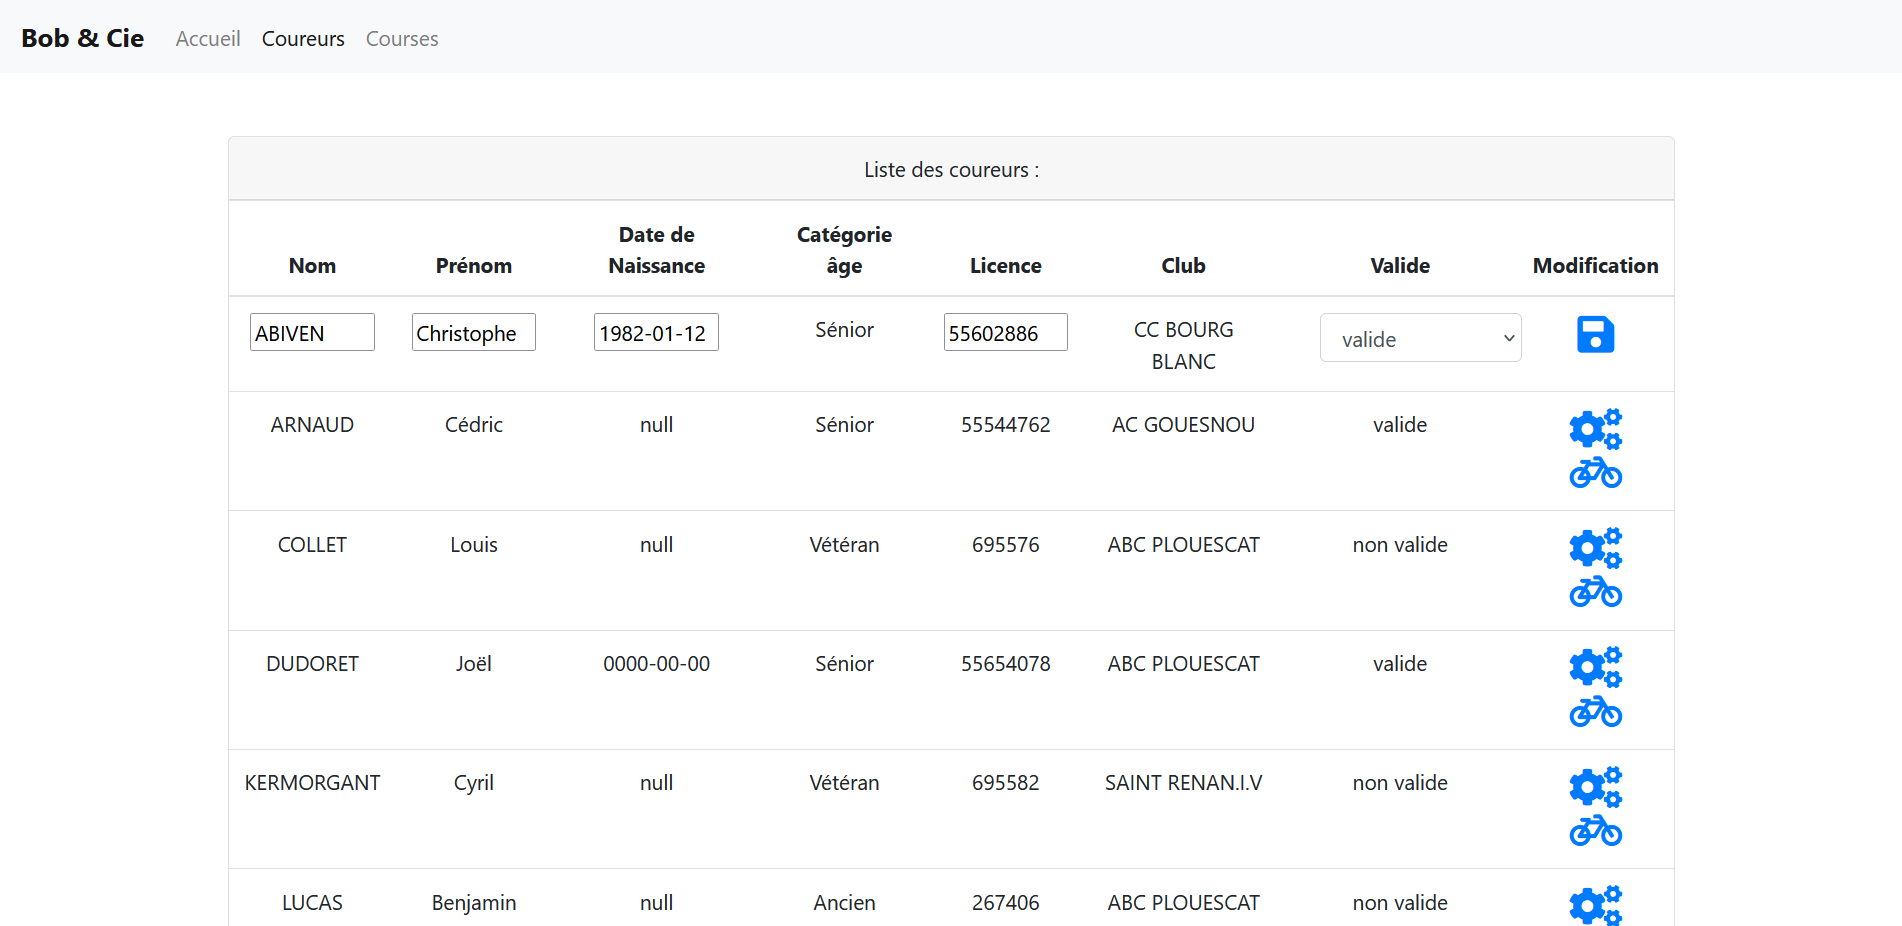Click the Modification column header
This screenshot has width=1902, height=926.
point(1595,266)
